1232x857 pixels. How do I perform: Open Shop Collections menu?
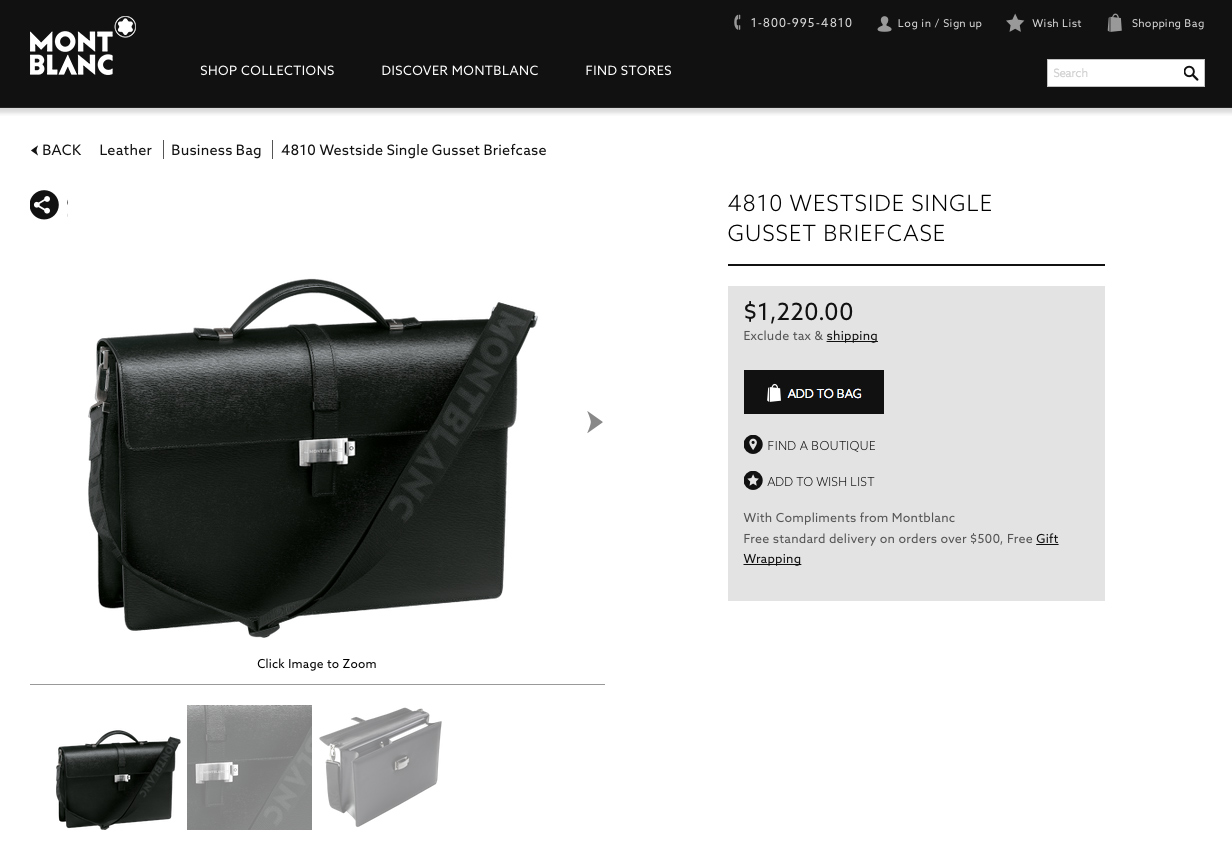coord(267,70)
